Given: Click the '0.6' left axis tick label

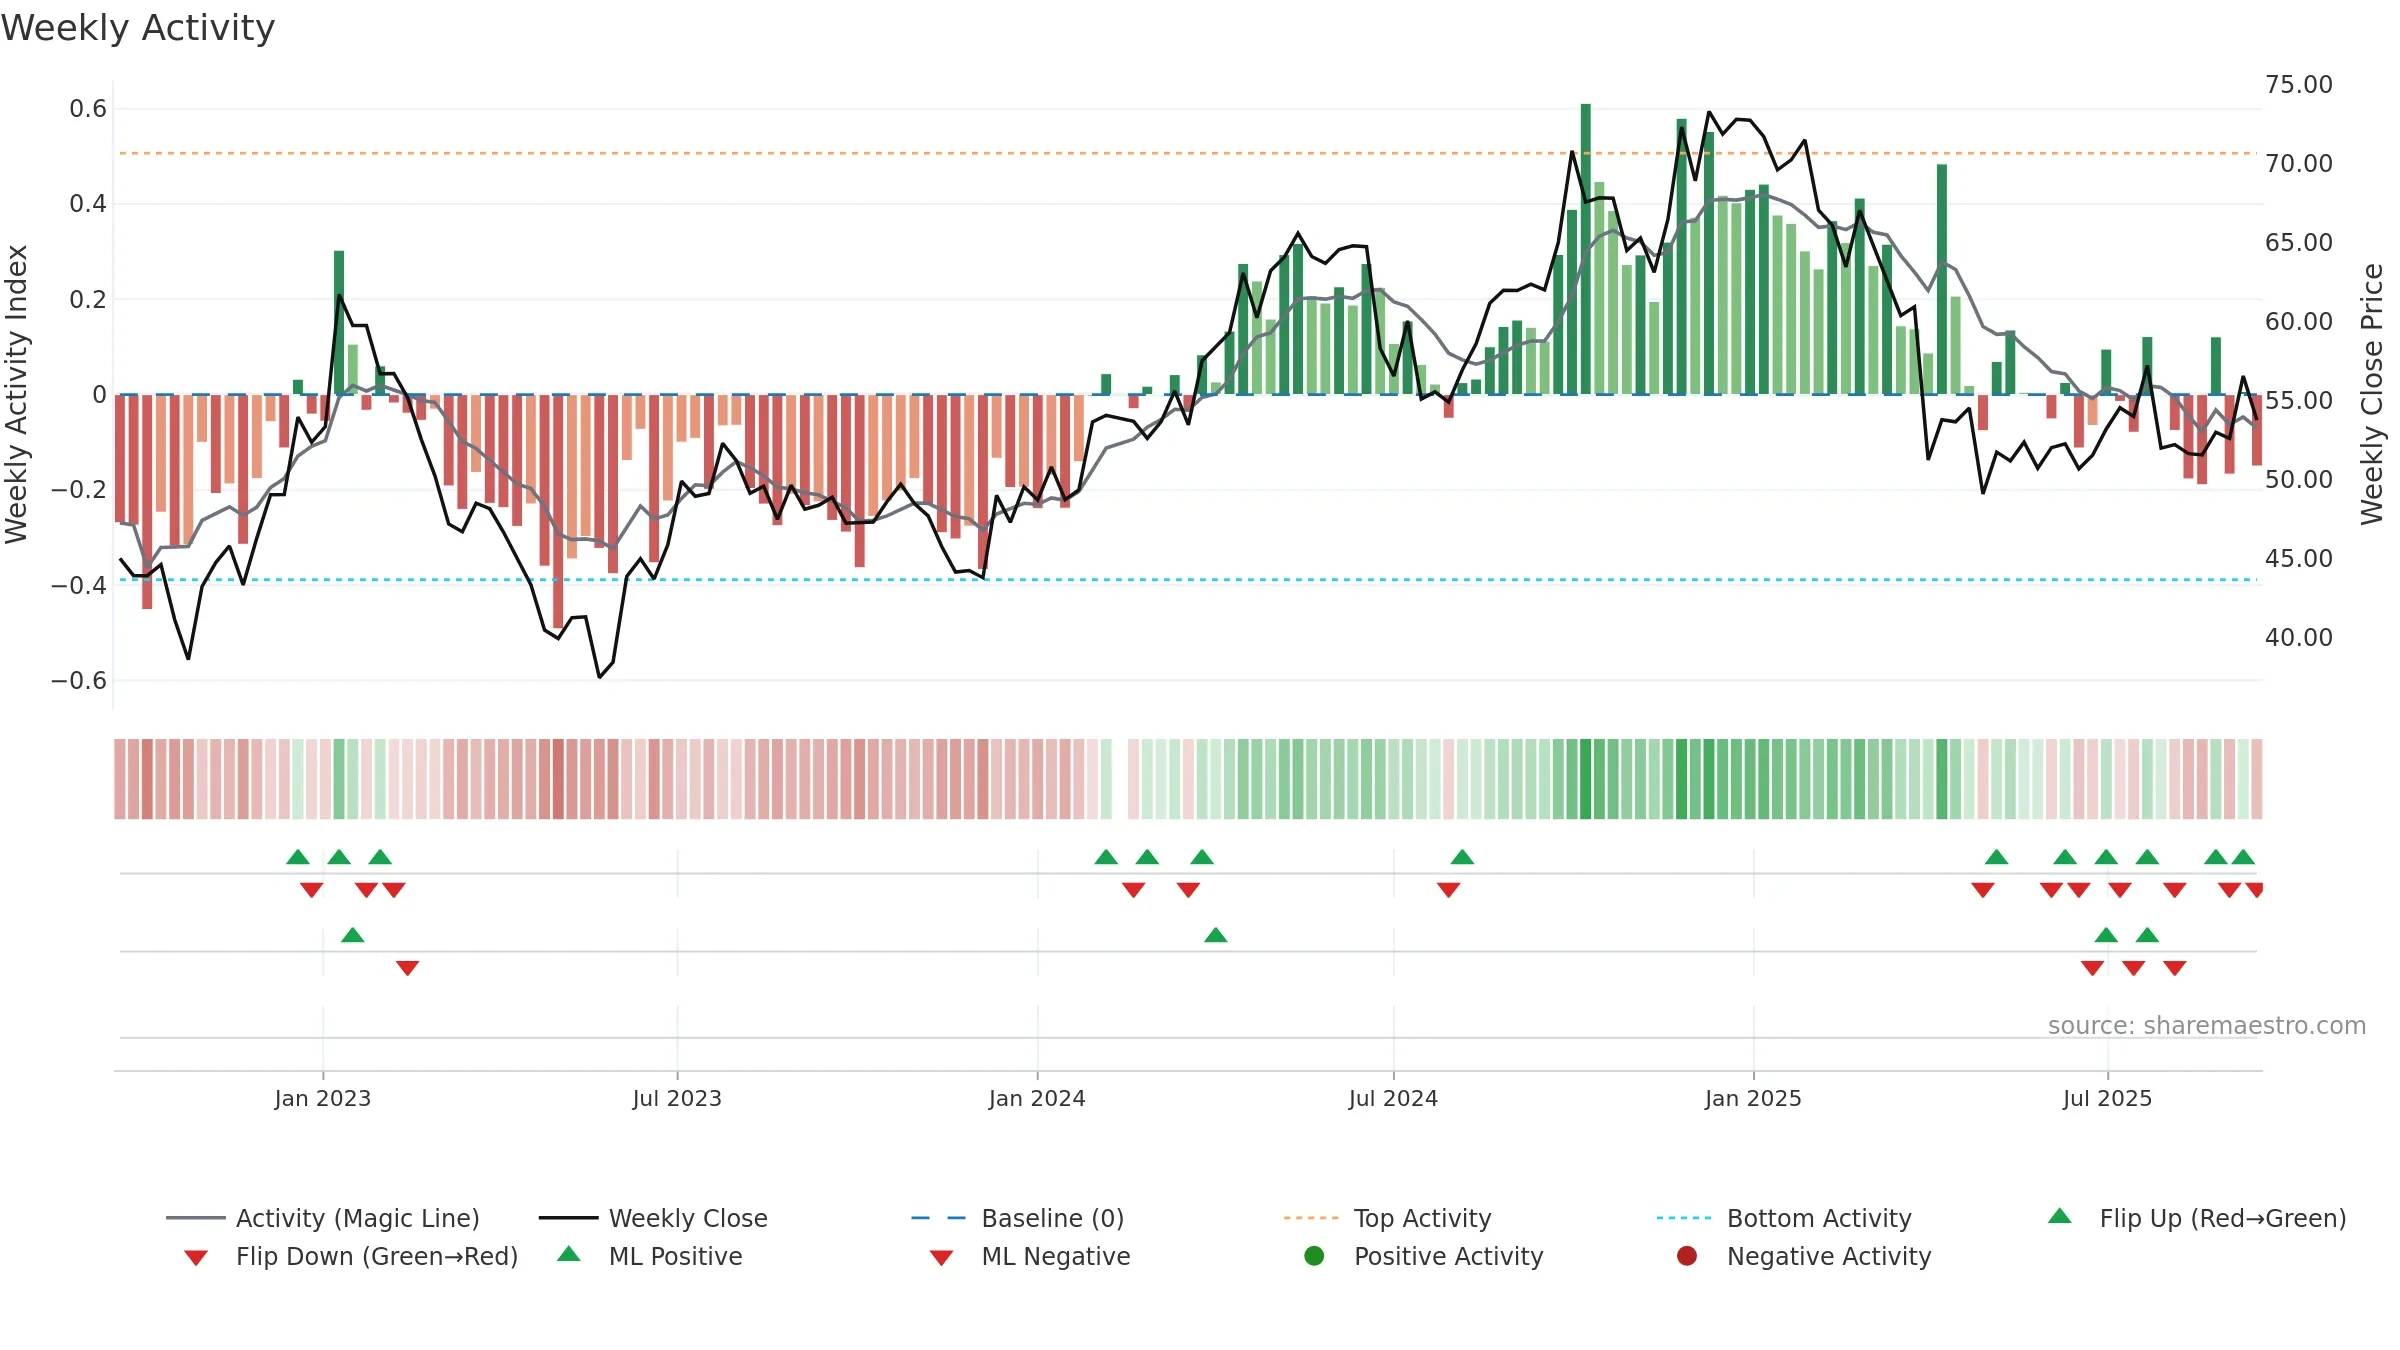Looking at the screenshot, I should [x=88, y=108].
